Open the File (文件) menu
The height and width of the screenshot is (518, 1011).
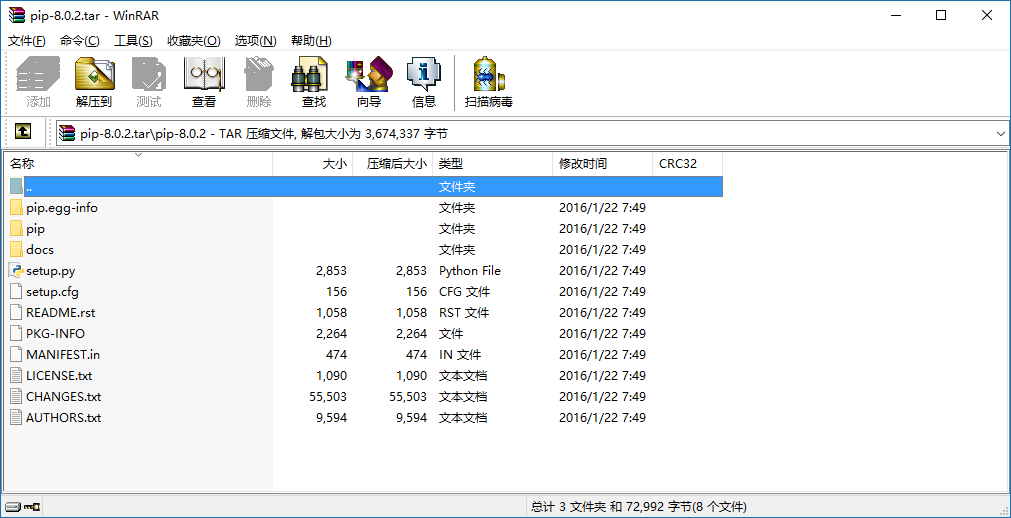[27, 41]
